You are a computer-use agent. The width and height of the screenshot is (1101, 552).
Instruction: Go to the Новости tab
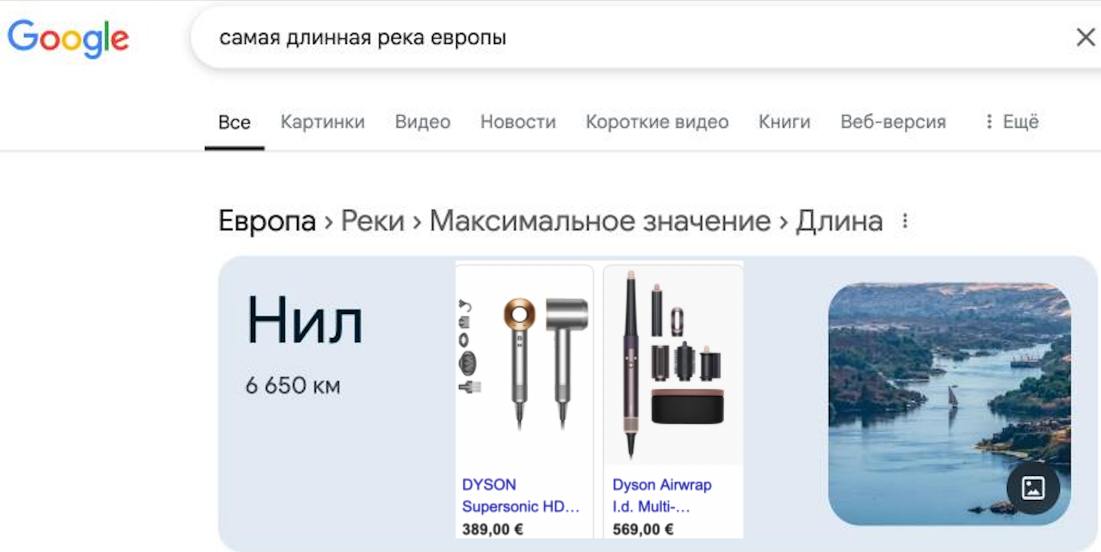click(517, 122)
